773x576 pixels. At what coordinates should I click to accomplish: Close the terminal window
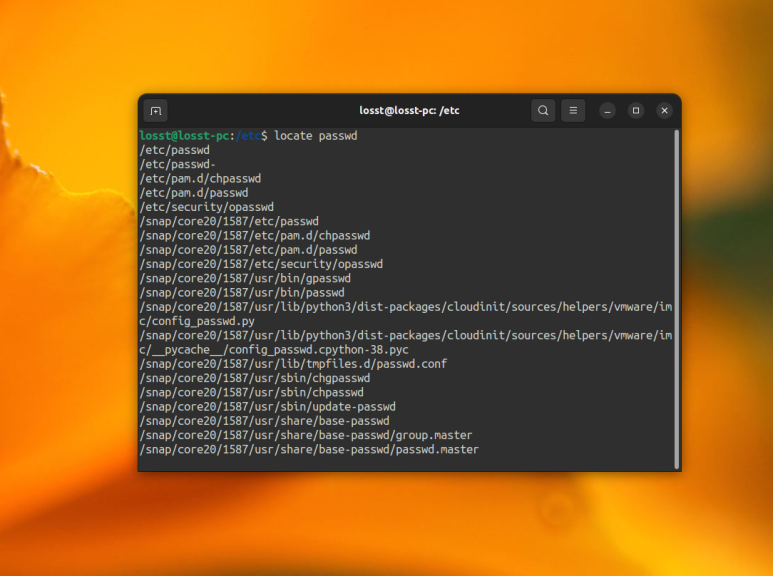coord(665,110)
